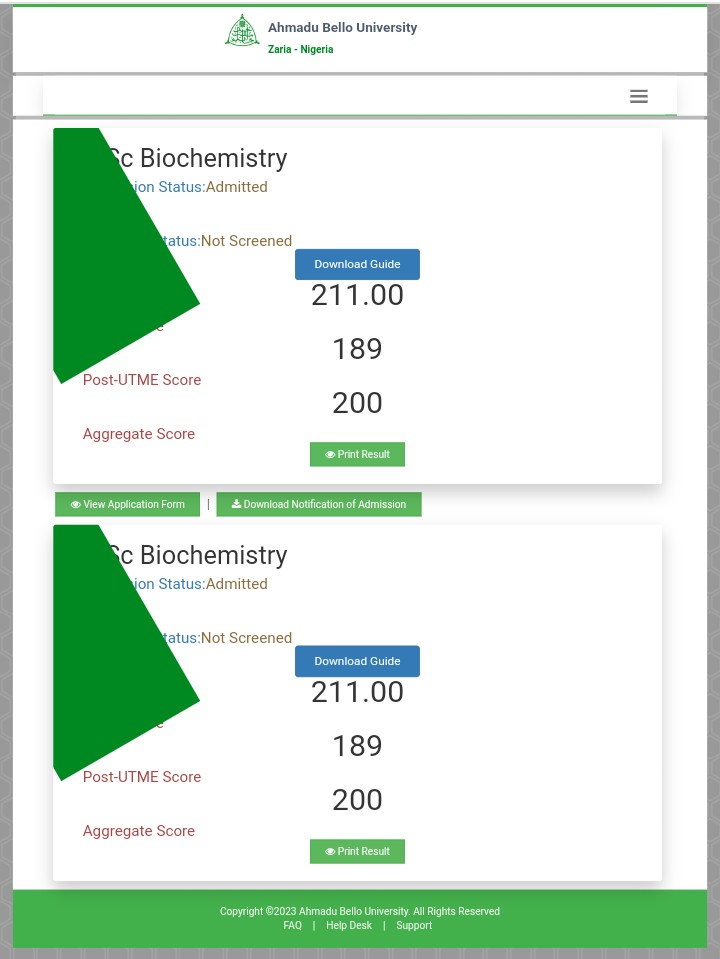Print Result in the second Biochemistry card

[358, 852]
